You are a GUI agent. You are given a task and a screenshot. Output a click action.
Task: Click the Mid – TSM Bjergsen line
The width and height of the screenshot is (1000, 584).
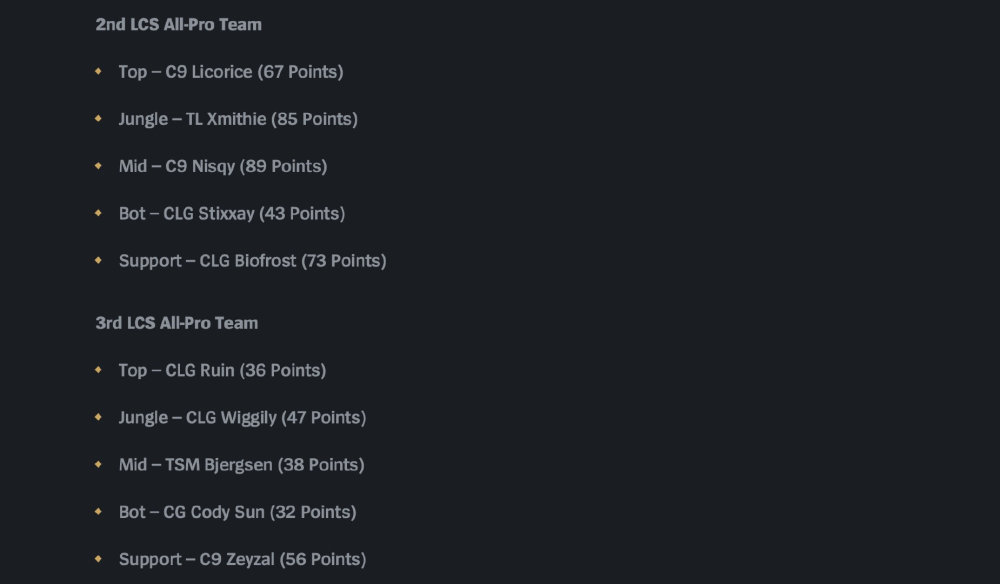point(241,465)
